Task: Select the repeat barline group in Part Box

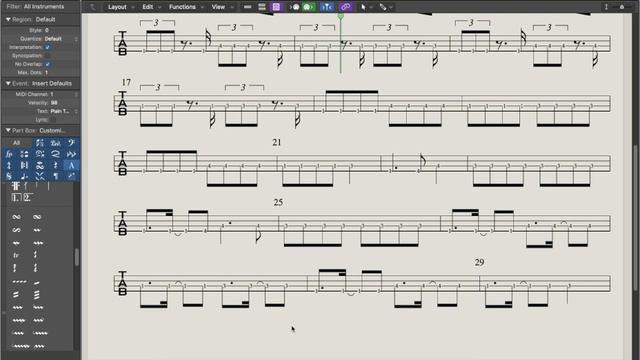Action: click(x=24, y=165)
